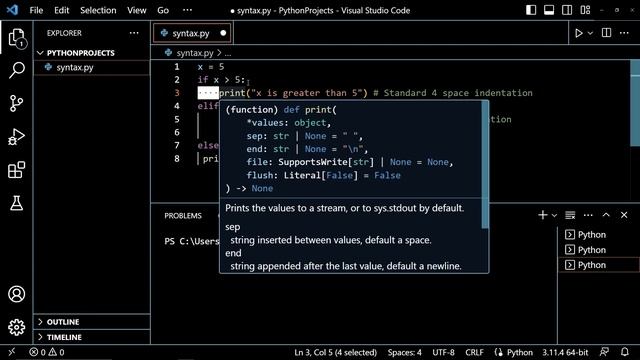Switch to the PROBLEMS panel tab
The height and width of the screenshot is (360, 640).
tap(183, 216)
